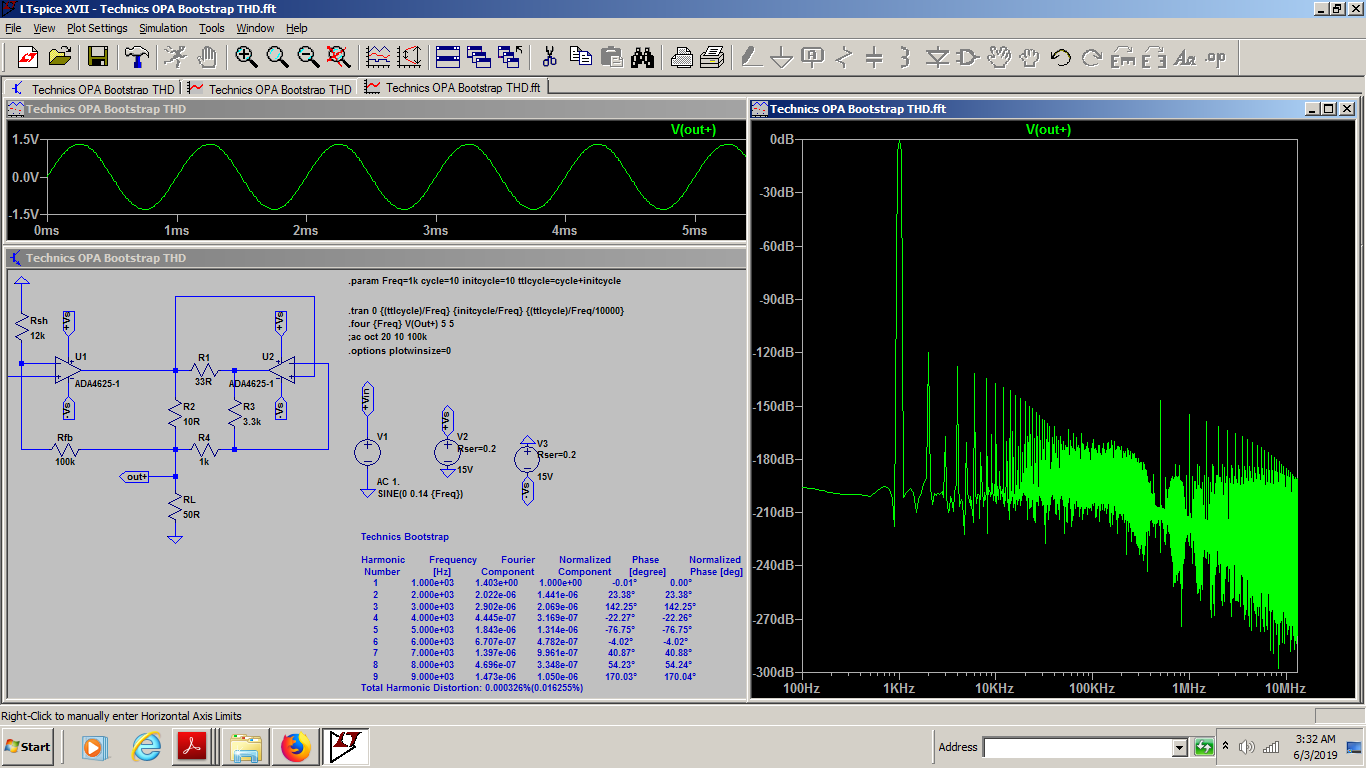Image resolution: width=1366 pixels, height=768 pixels.
Task: Click the Rfb 100k resistor in schematic
Action: [65, 450]
